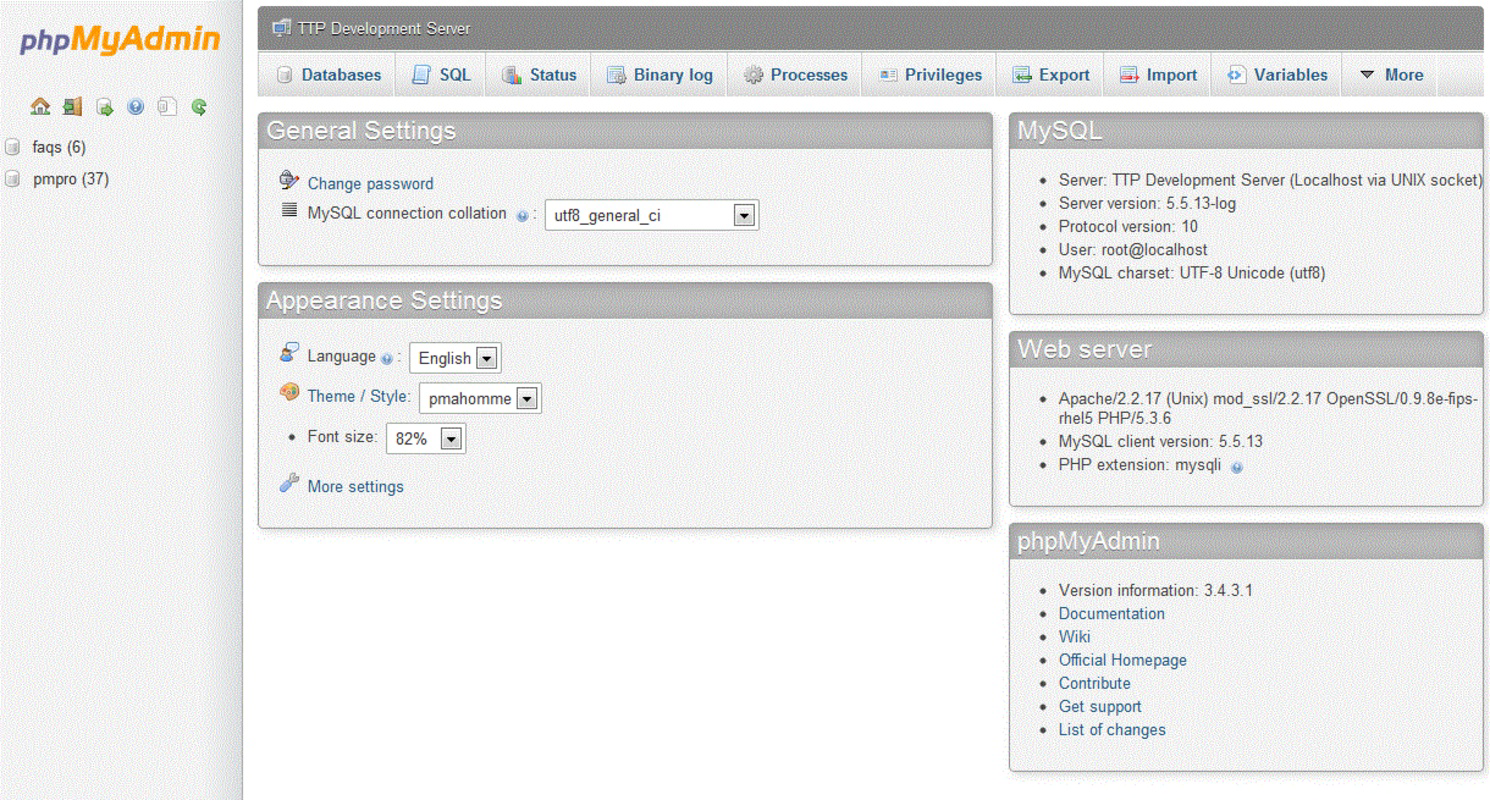Click the MySQL connection collation list icon

click(x=289, y=210)
